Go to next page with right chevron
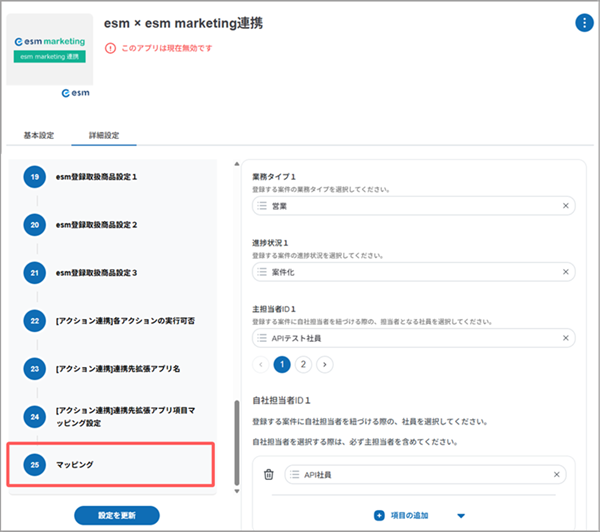600x532 pixels. tap(324, 364)
